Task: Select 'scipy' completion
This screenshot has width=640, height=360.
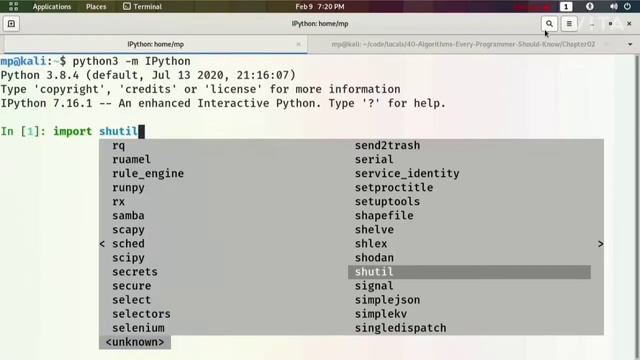Action: click(128, 258)
